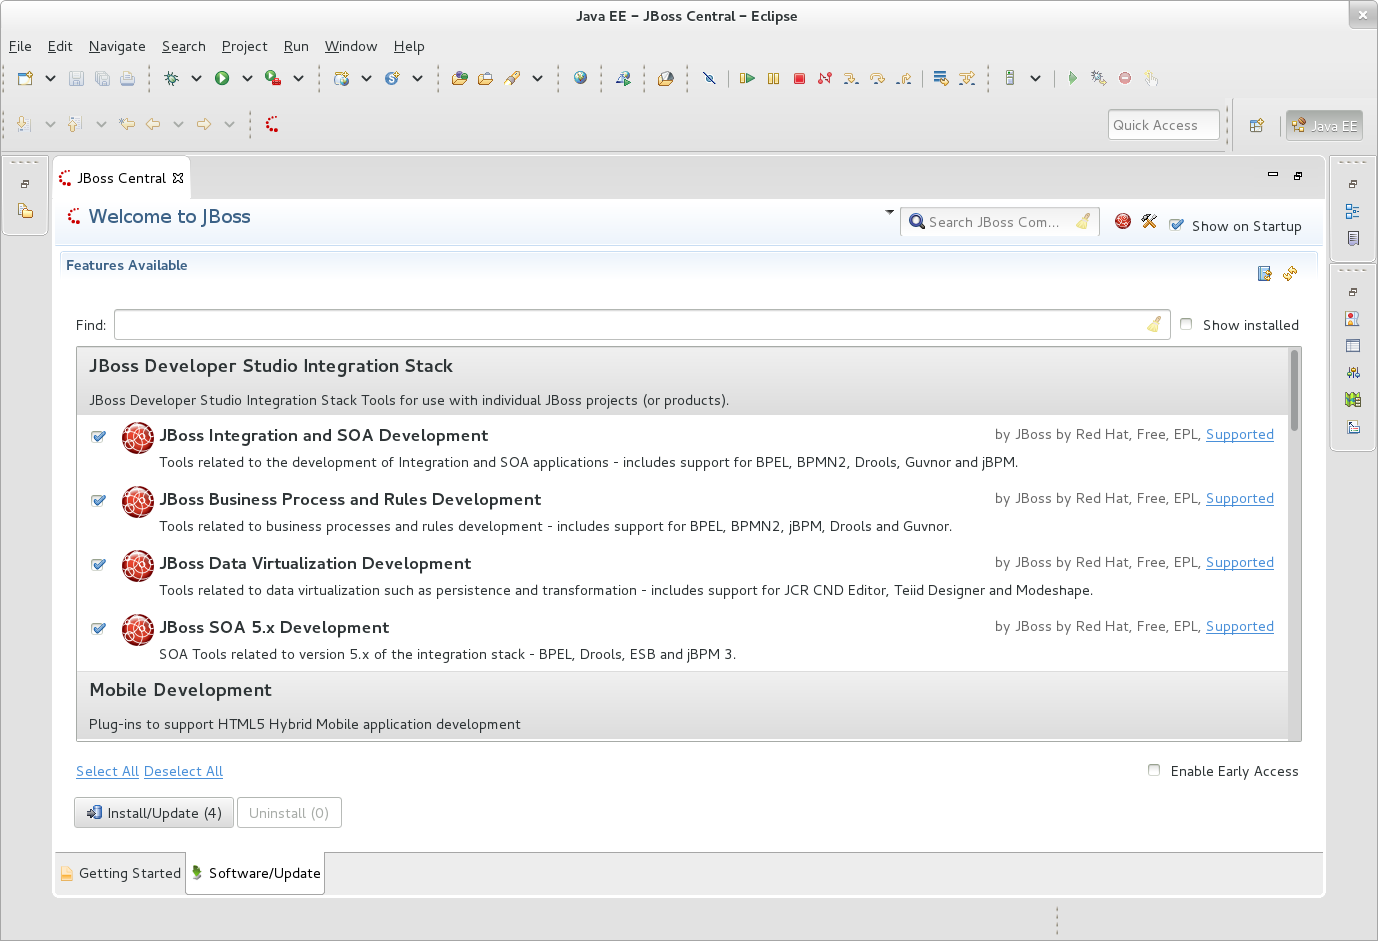Screen dimensions: 1378x941
Task: Click the New Dynamic Web Project icon
Action: coord(342,78)
